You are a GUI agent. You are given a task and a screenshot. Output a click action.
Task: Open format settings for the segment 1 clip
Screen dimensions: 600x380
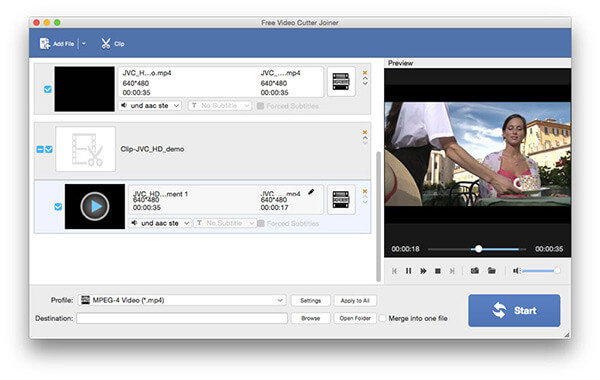coord(341,199)
